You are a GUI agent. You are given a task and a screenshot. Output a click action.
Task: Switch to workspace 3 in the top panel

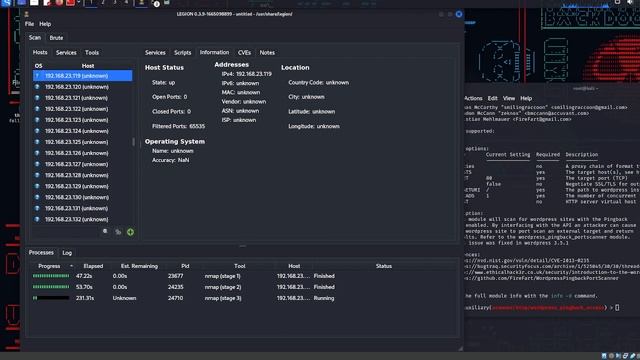(x=115, y=3)
